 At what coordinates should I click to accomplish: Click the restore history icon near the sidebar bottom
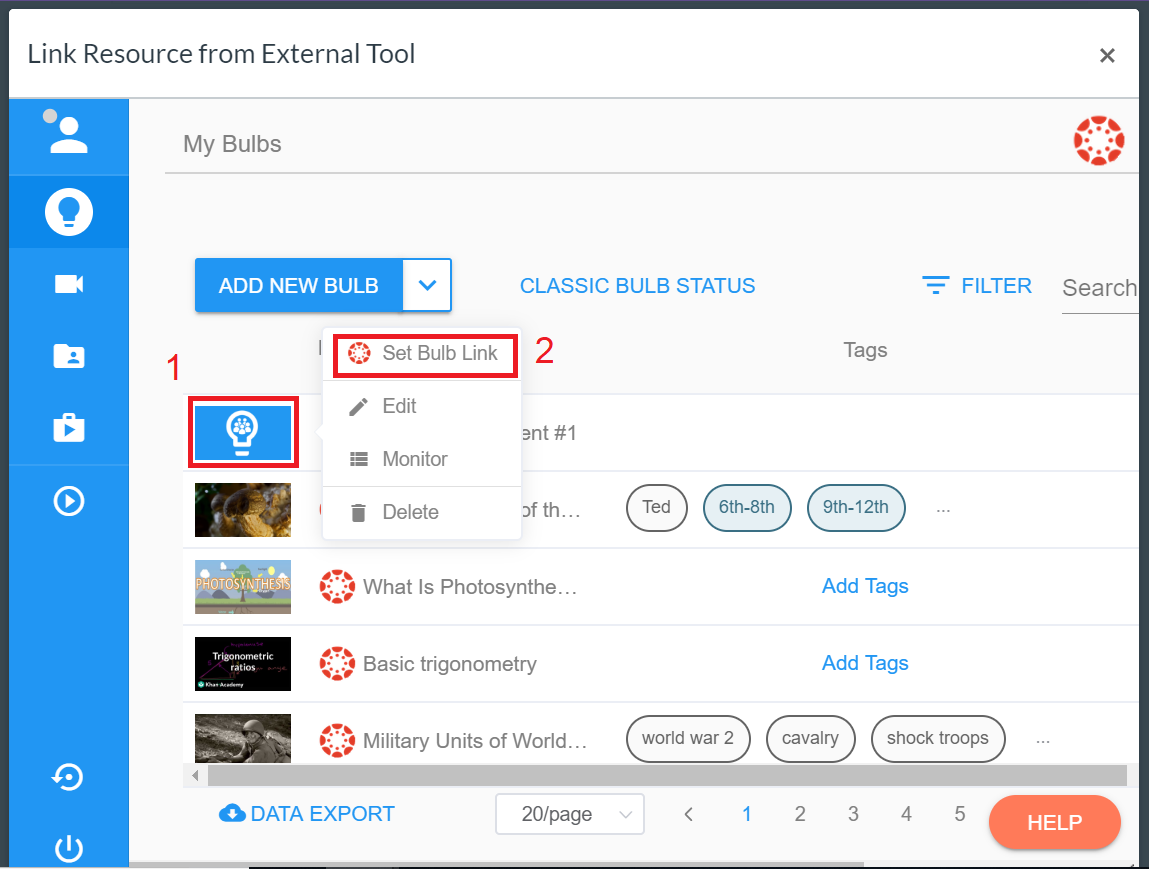pos(69,777)
